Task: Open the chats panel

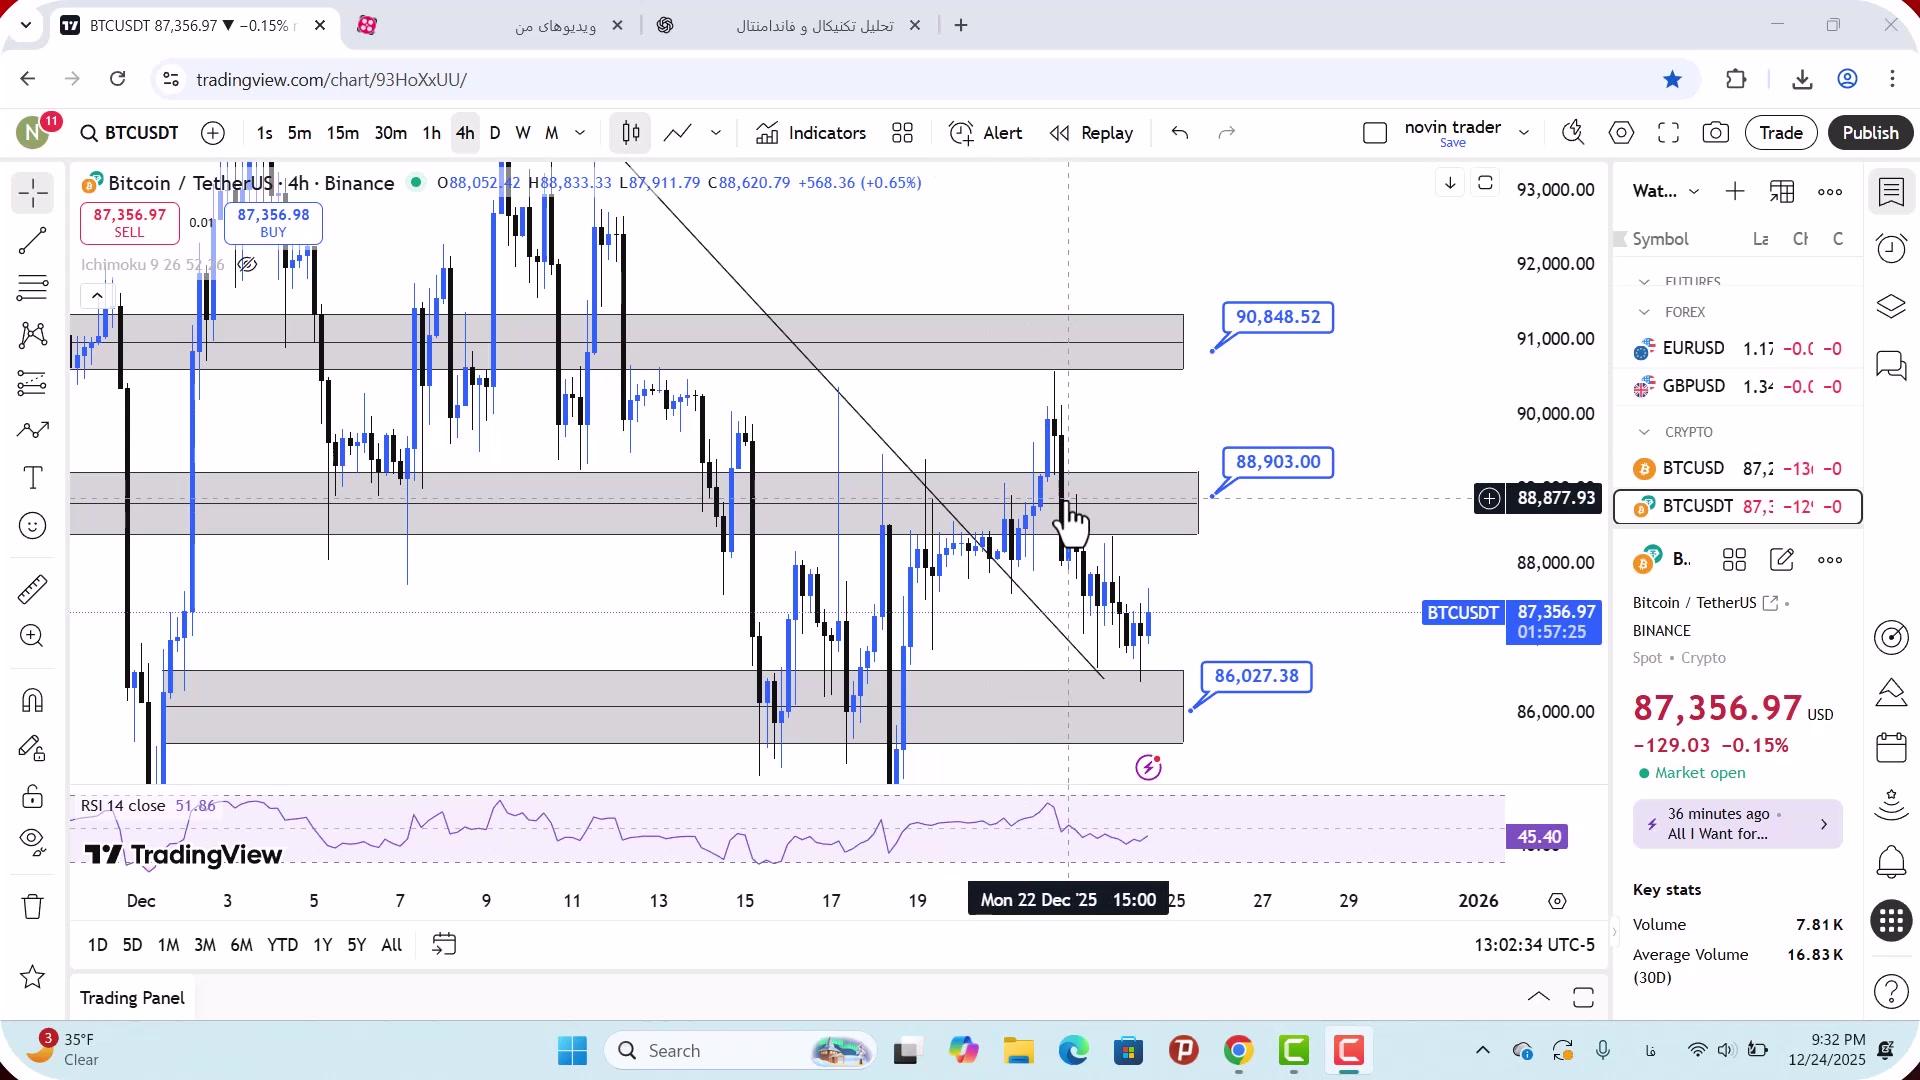Action: (1891, 365)
